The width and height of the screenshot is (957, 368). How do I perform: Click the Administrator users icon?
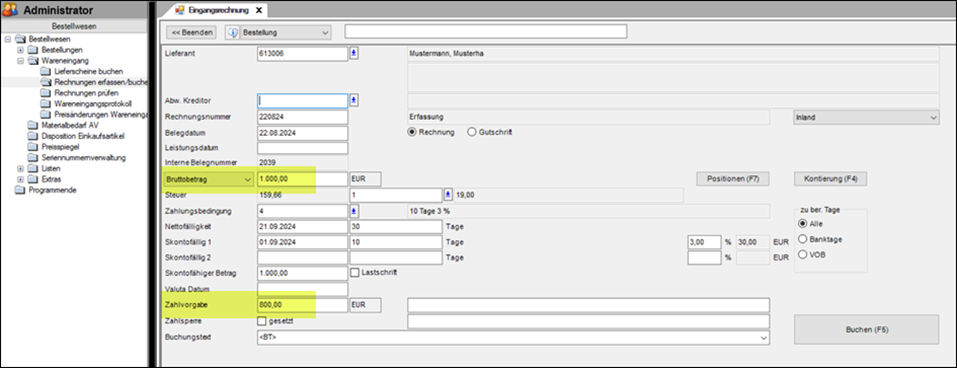[10, 10]
